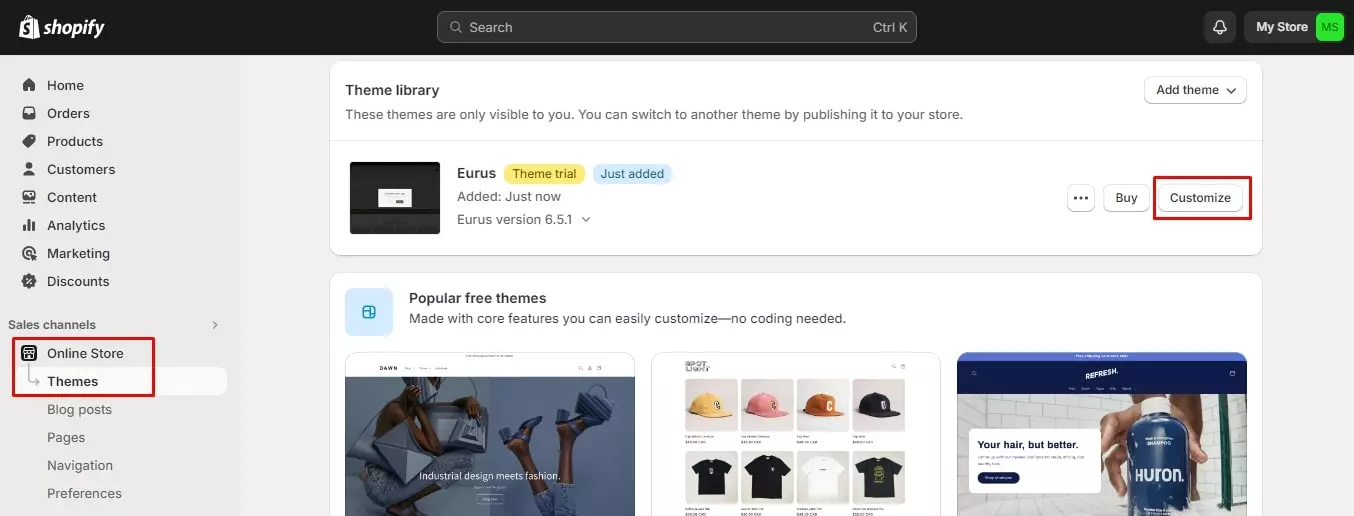Screen dimensions: 1354x516
Task: Click the Eurus theme name
Action: (x=476, y=173)
